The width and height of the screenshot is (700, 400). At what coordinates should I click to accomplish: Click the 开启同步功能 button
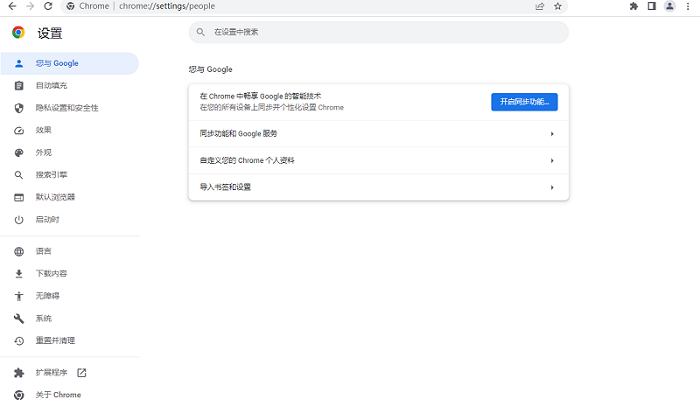(x=524, y=101)
